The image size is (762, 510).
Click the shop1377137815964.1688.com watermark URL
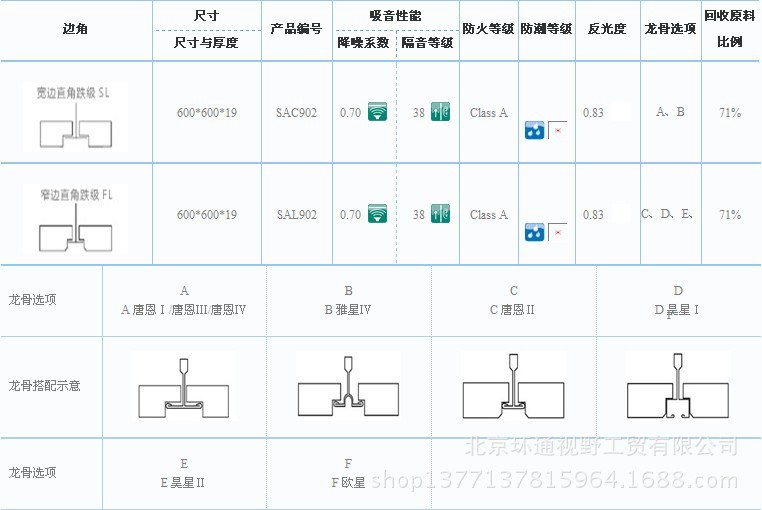[x=565, y=482]
